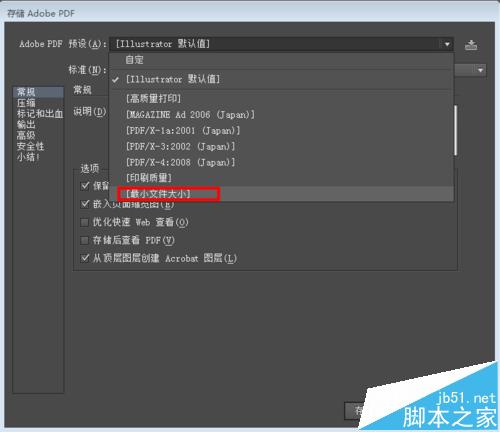Enable 优化快速 Web 查看 checkbox

coord(85,222)
